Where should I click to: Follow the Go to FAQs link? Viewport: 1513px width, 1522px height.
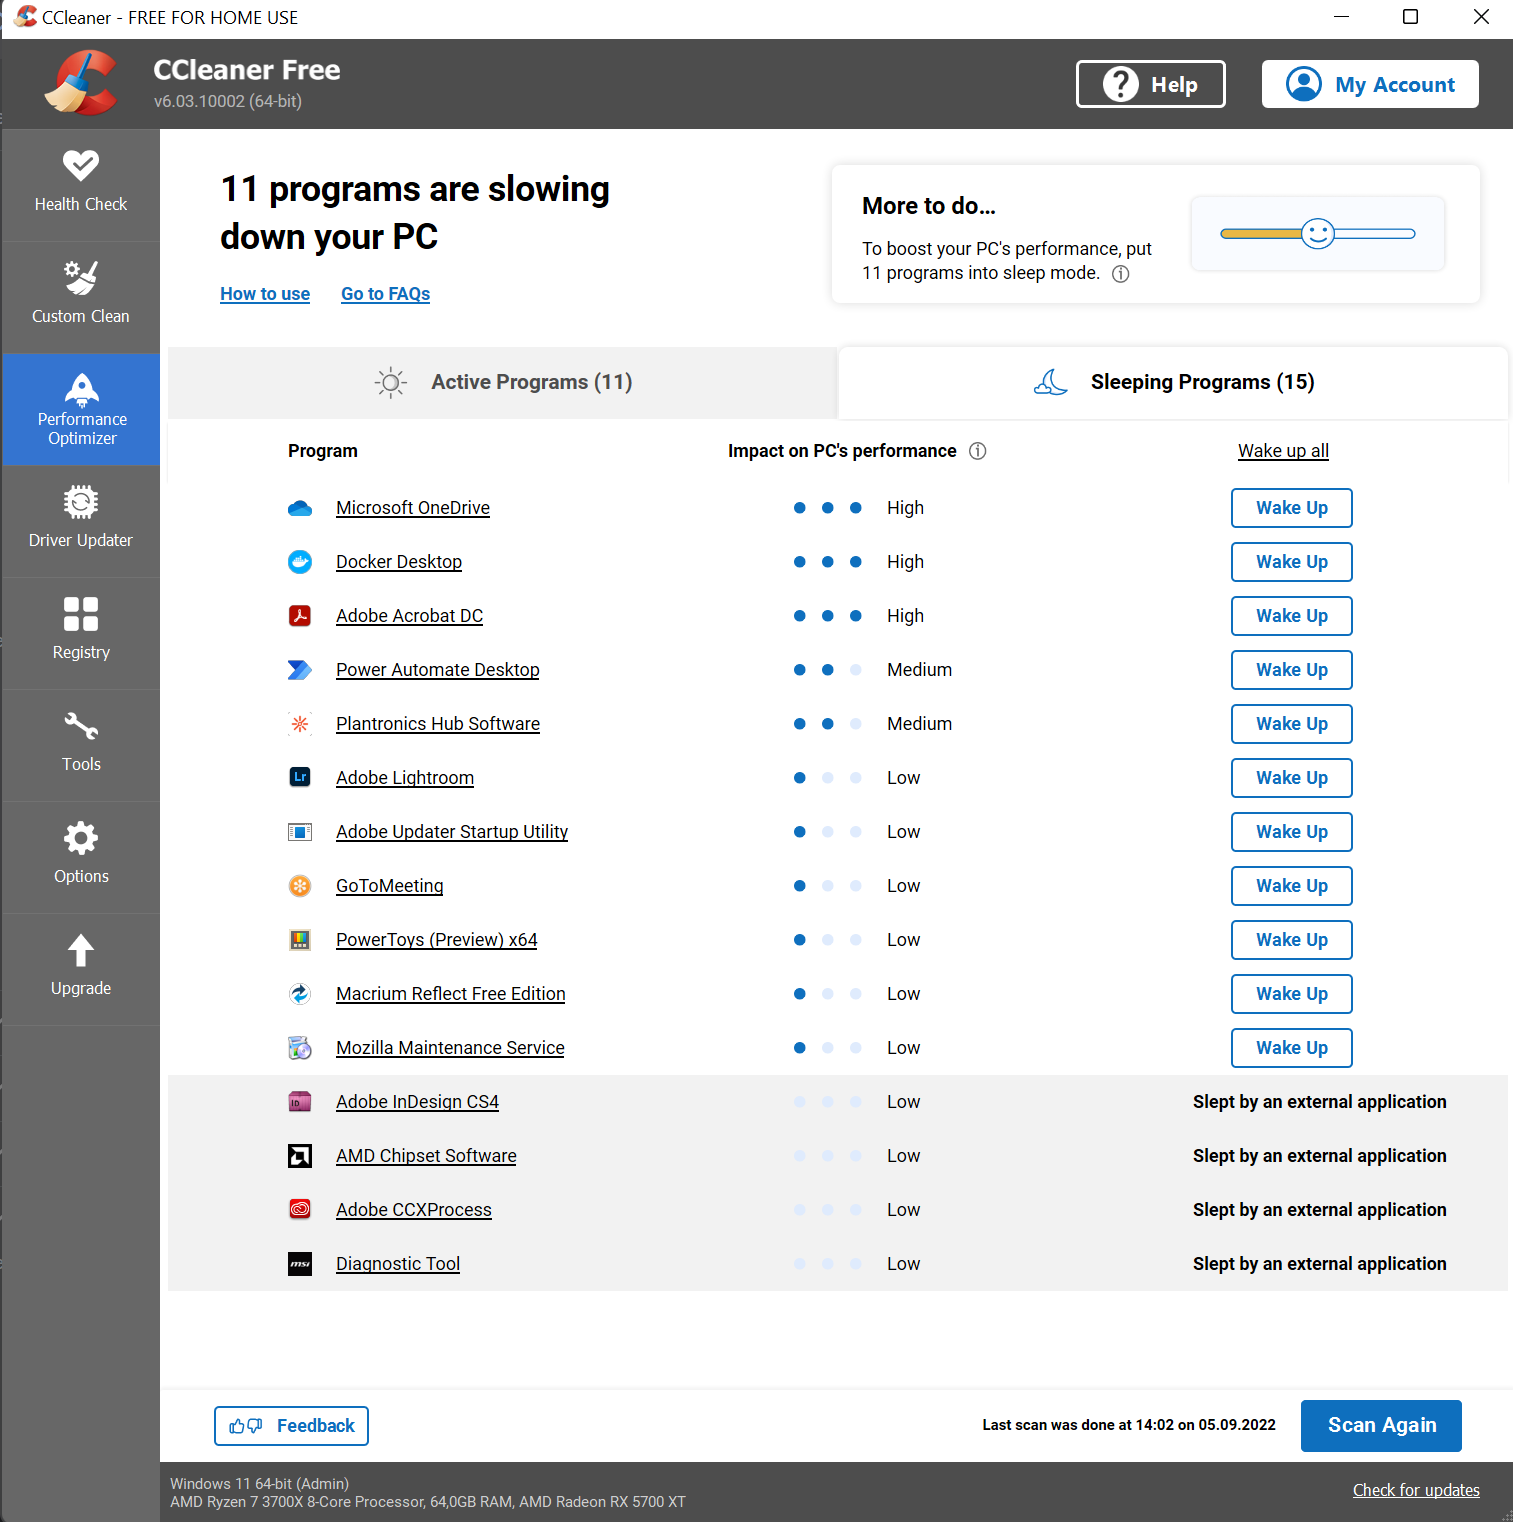[x=386, y=294]
